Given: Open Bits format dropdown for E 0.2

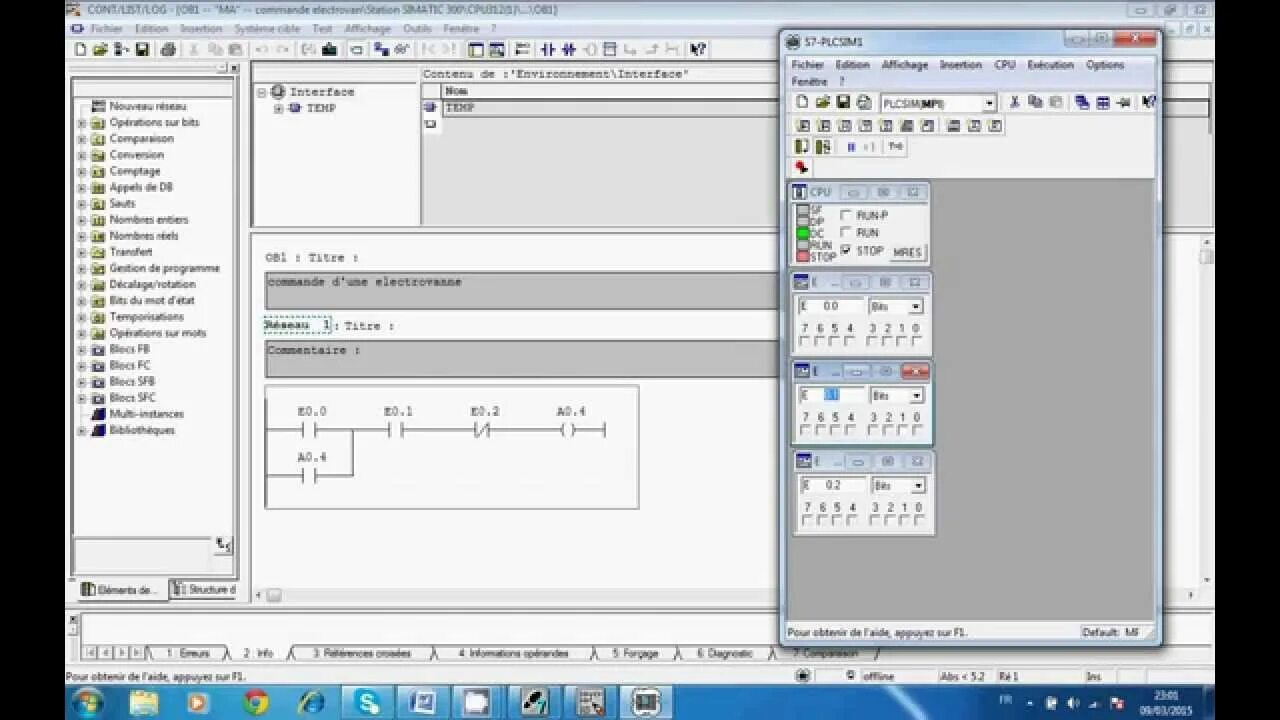Looking at the screenshot, I should point(918,486).
